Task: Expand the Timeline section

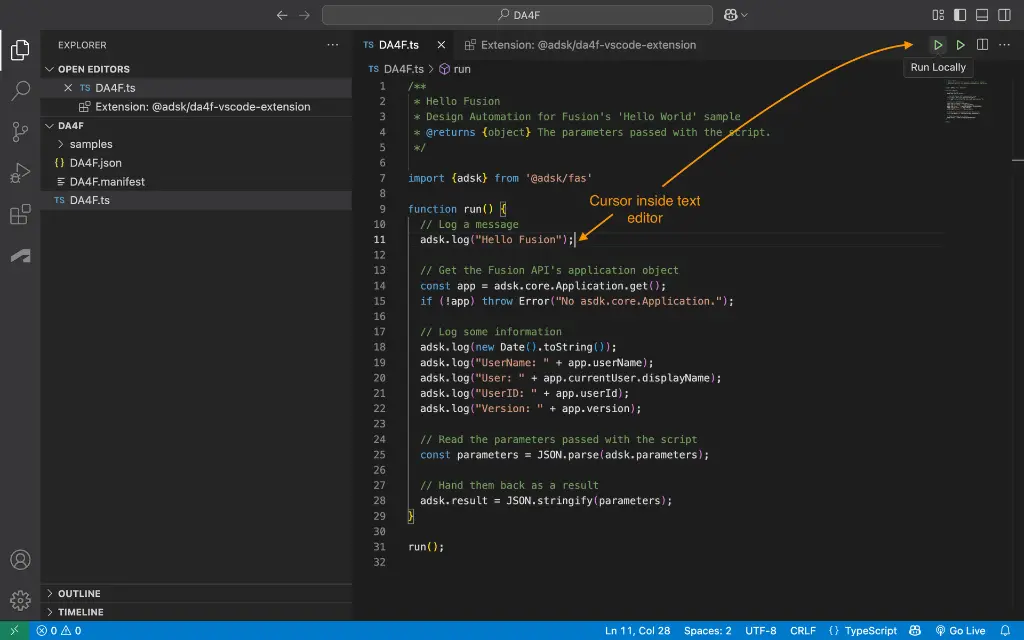Action: point(50,612)
